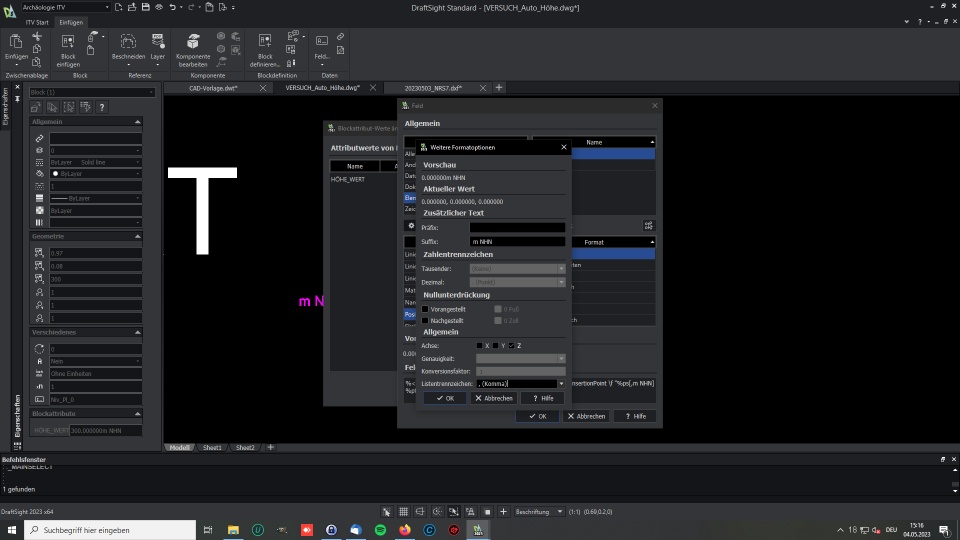The height and width of the screenshot is (540, 960).
Task: Click Abbrechen in Weitere Formatoptionen dialog
Action: point(494,398)
